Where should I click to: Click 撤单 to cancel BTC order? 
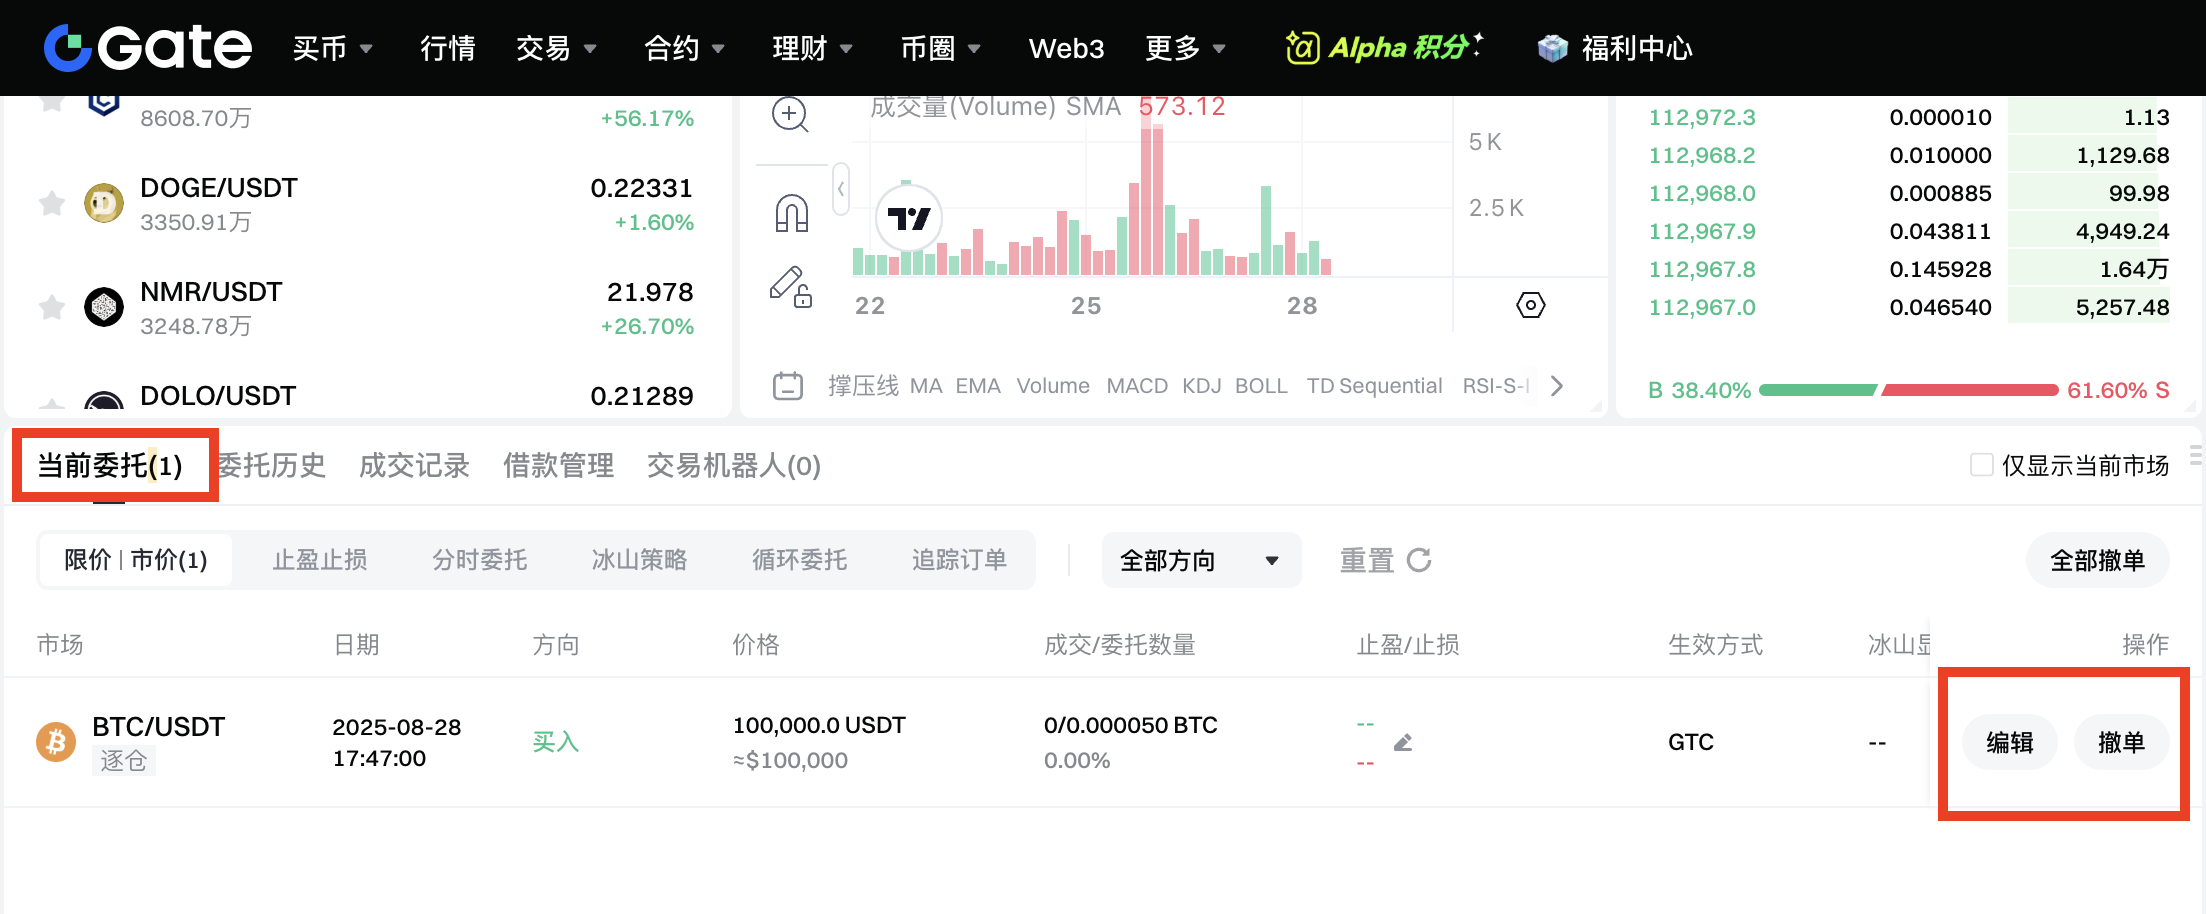coord(2121,742)
